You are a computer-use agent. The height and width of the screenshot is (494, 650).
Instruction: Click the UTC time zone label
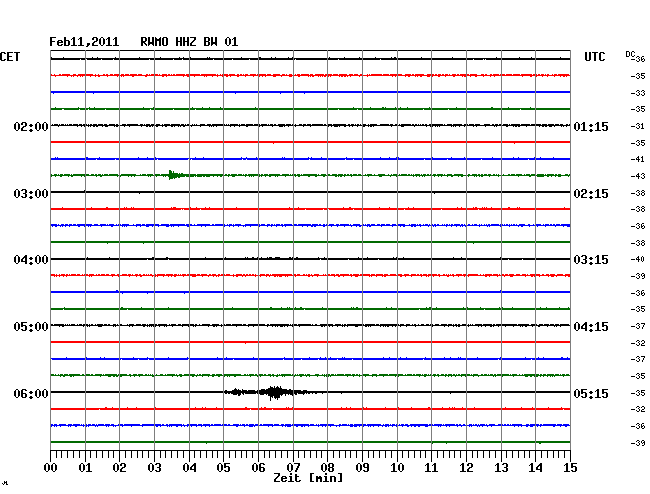(595, 57)
